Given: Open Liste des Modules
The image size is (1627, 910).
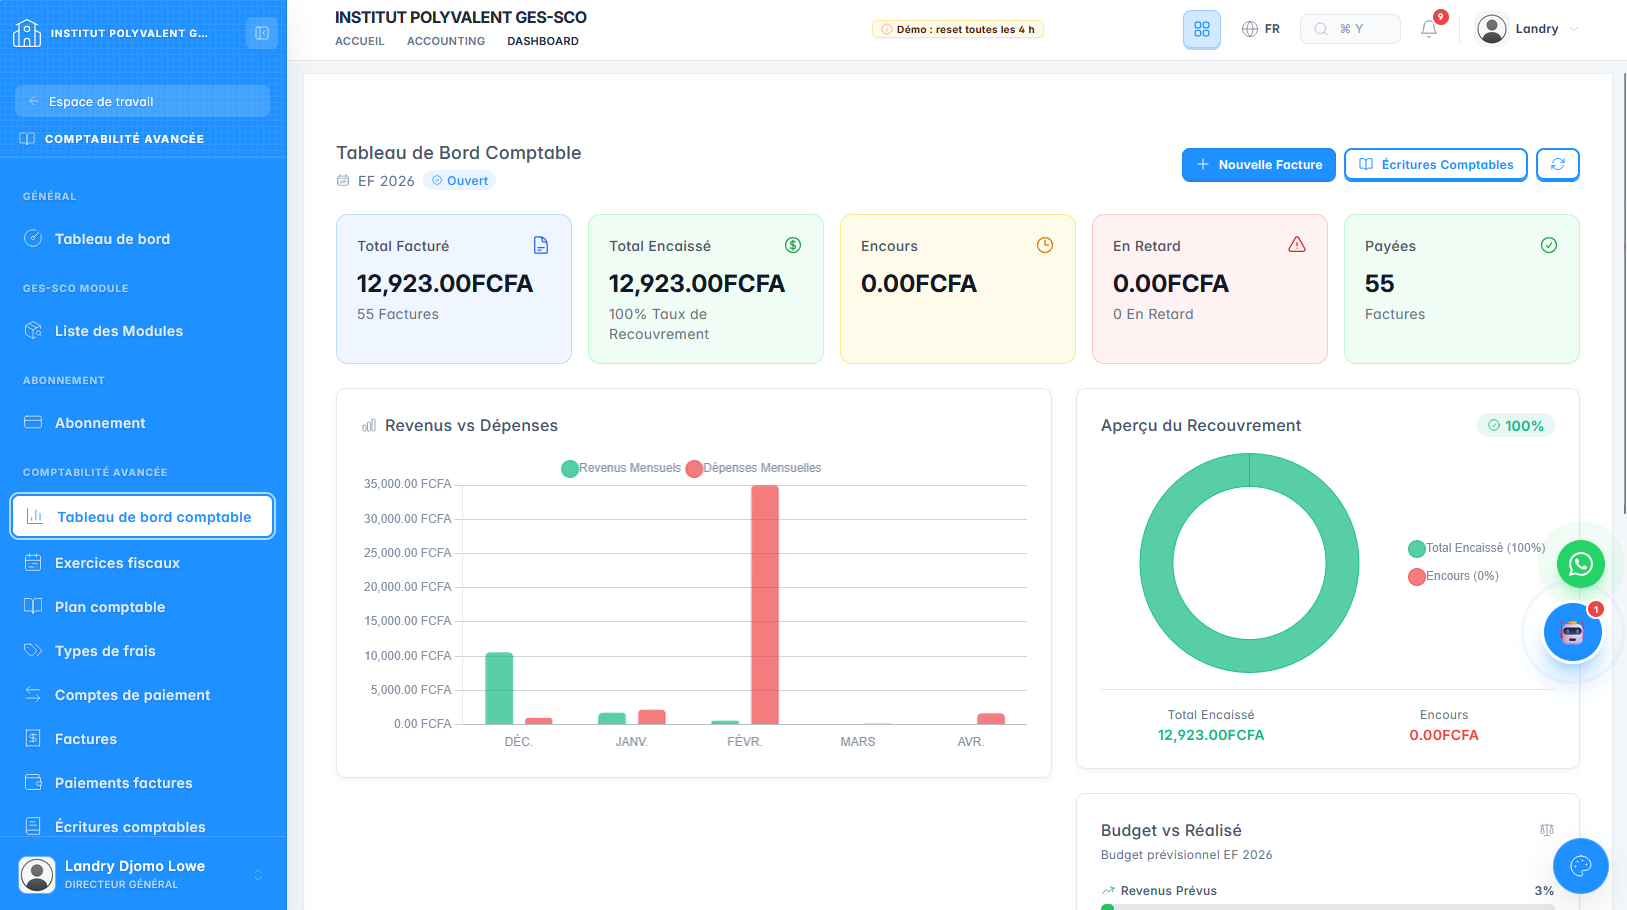Looking at the screenshot, I should click(143, 331).
